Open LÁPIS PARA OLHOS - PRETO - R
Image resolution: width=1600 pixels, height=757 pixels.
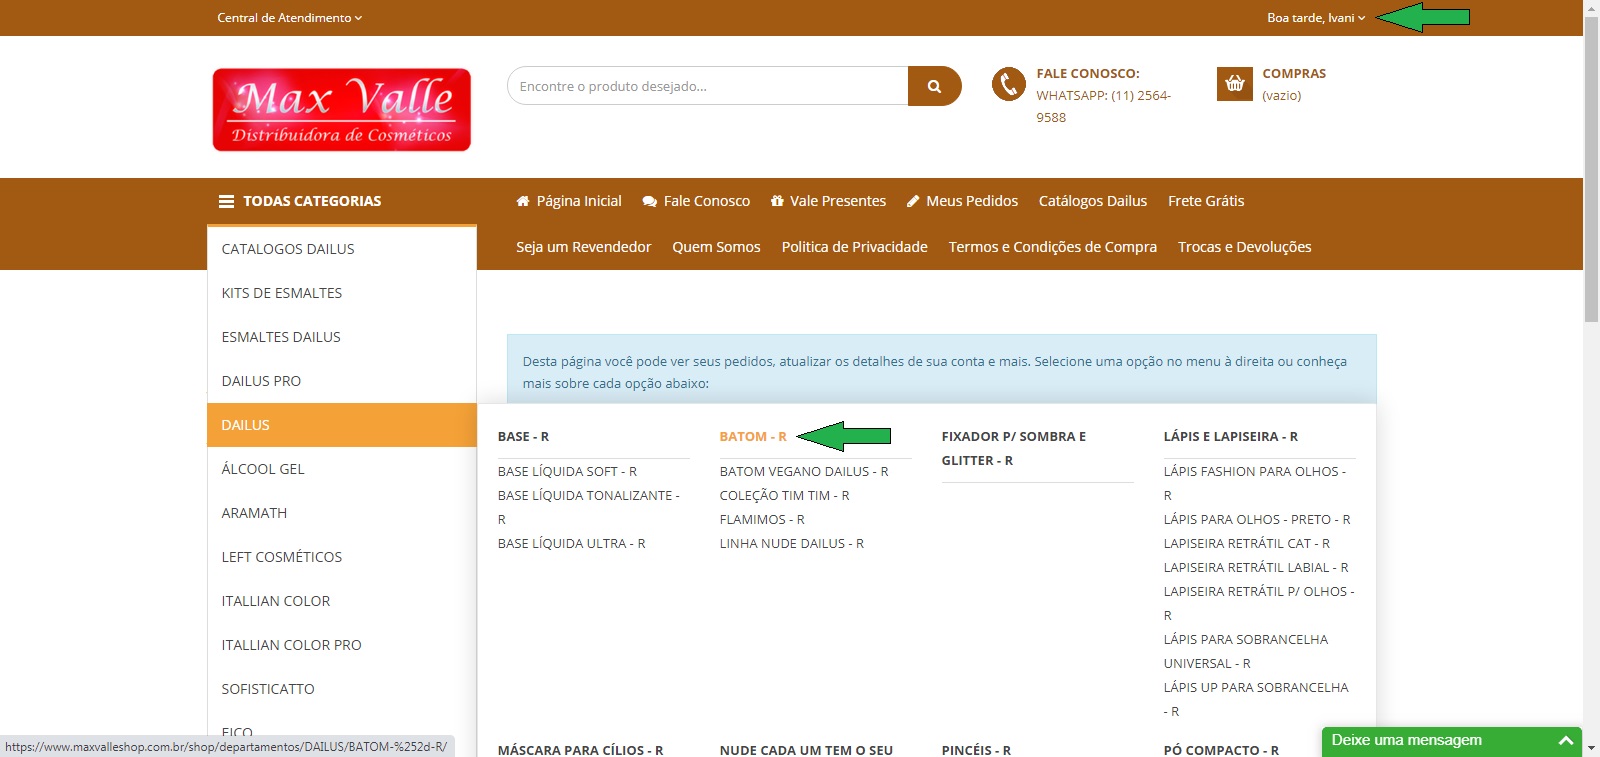tap(1257, 519)
